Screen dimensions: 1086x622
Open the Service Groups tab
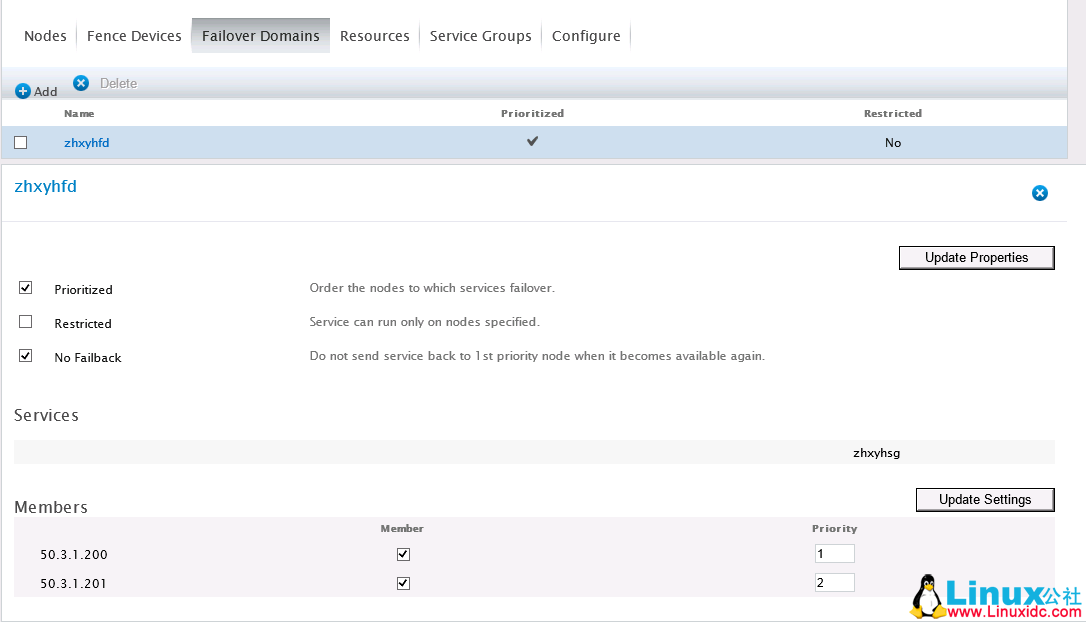(480, 36)
